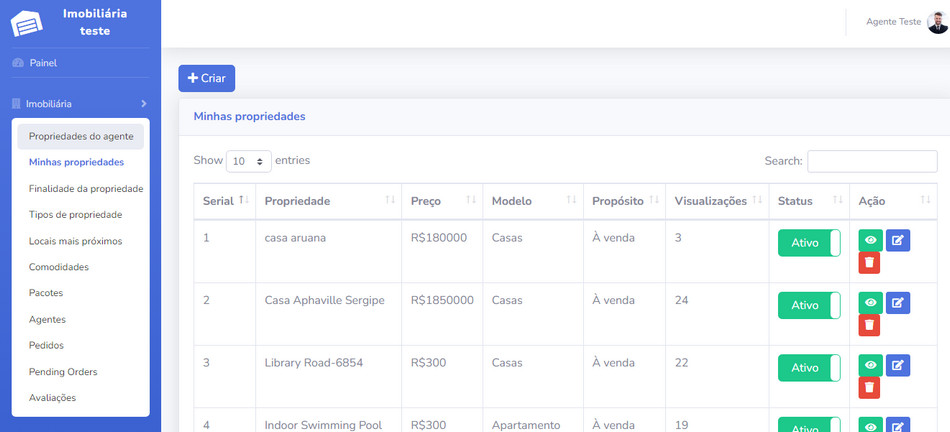
Task: Sort table by Serial column
Action: (x=224, y=201)
